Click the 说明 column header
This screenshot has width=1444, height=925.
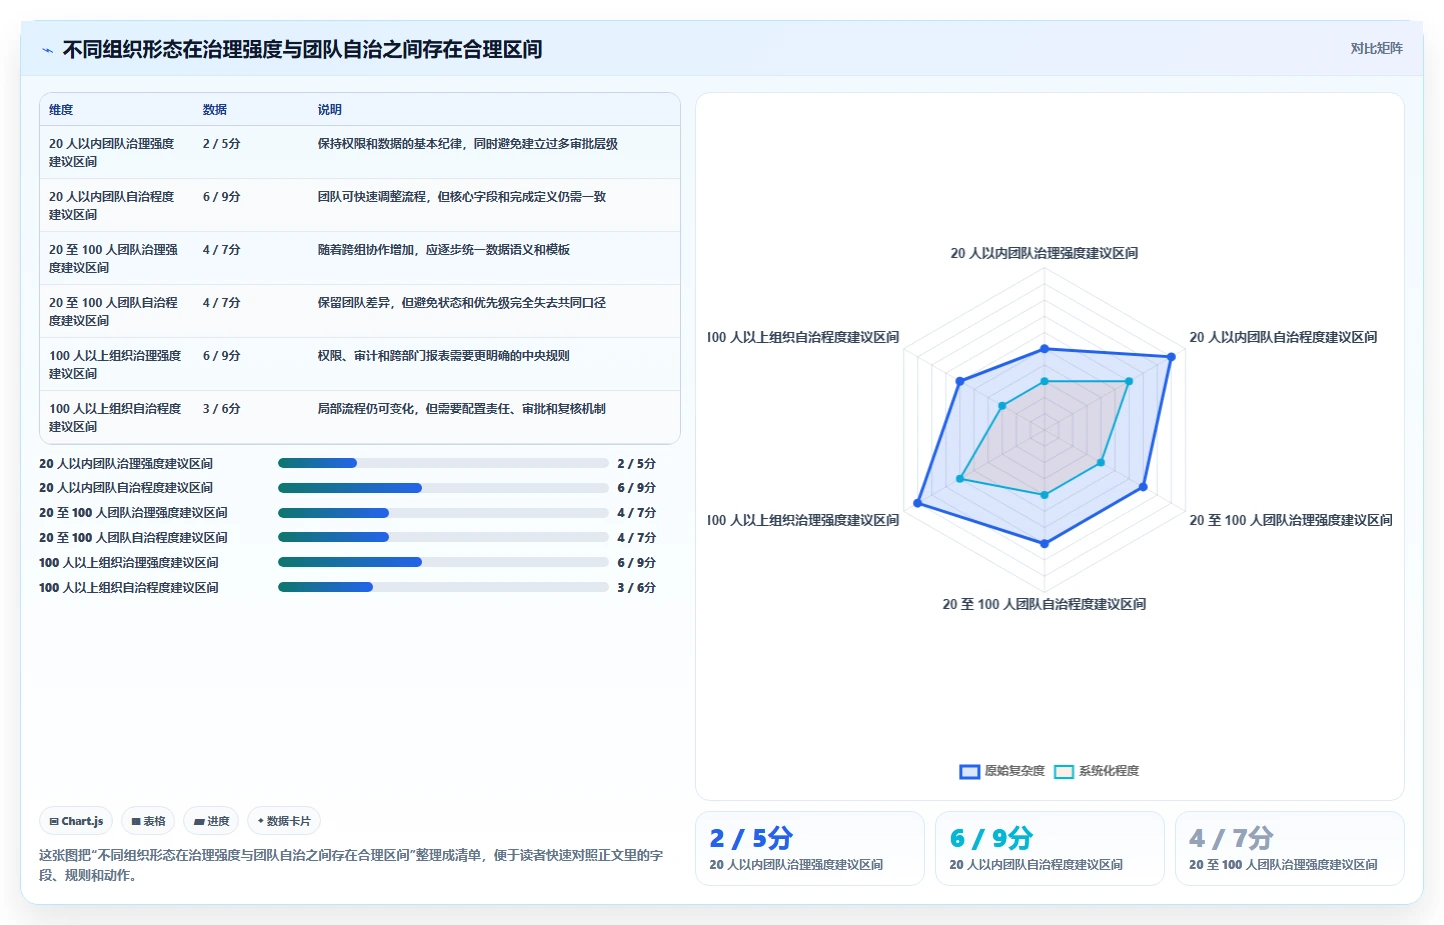tap(330, 110)
